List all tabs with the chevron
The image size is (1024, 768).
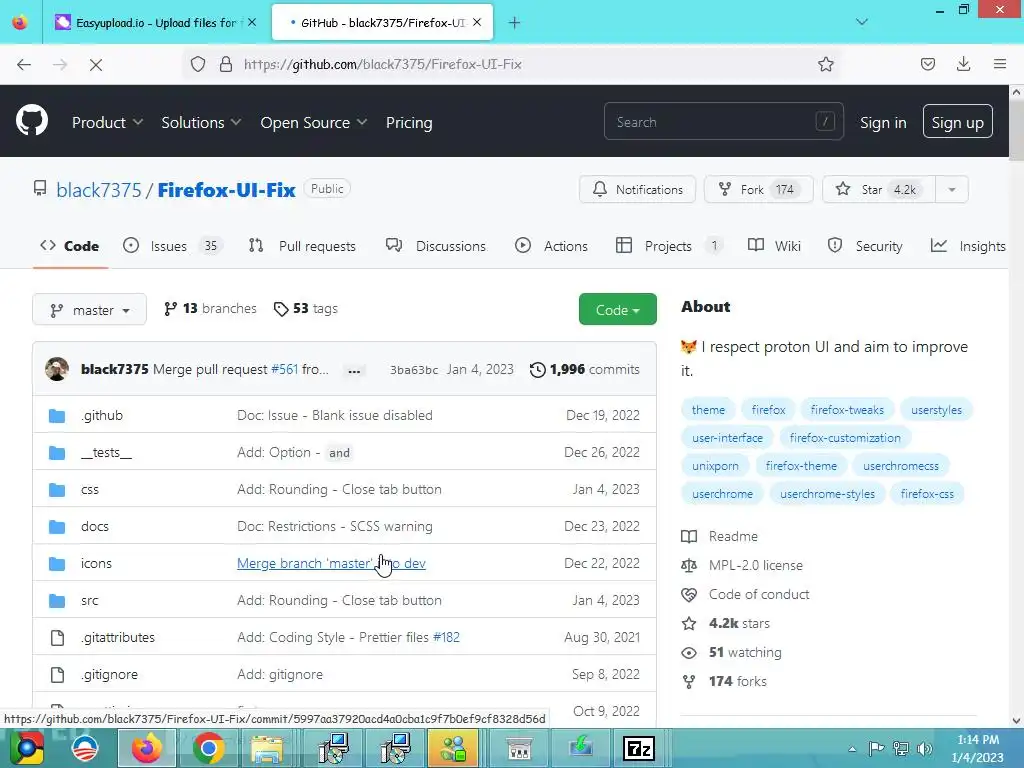tap(861, 22)
